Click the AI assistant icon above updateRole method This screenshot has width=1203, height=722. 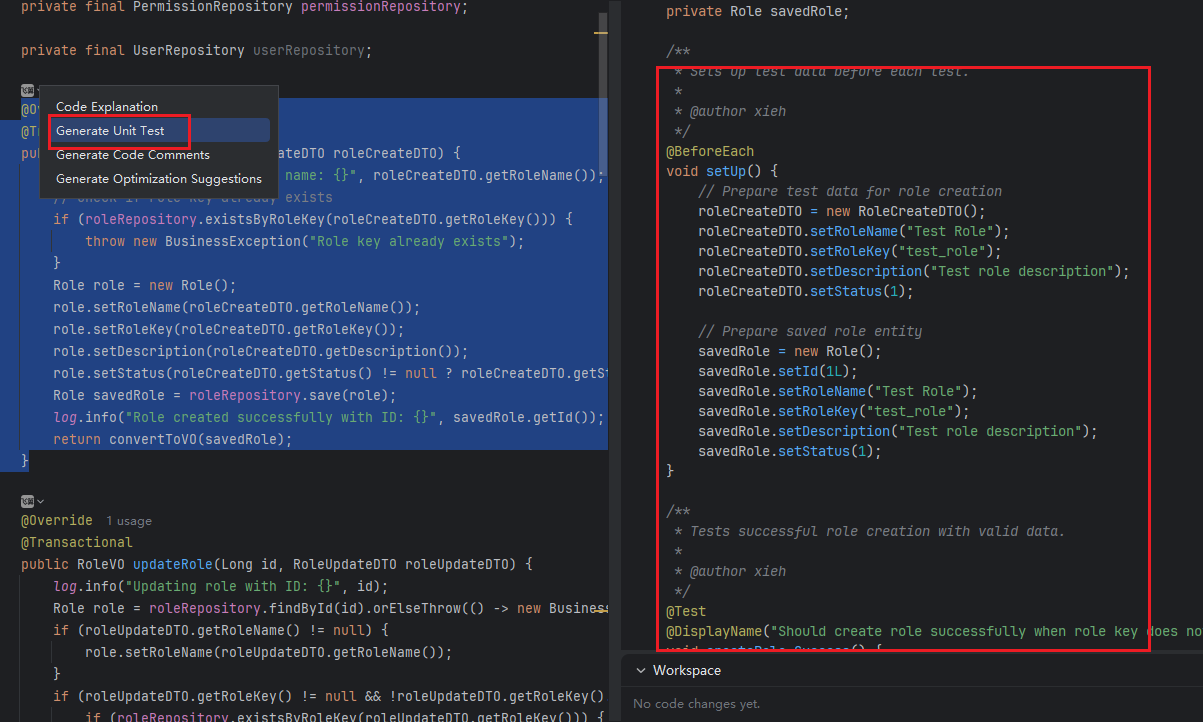click(x=28, y=500)
